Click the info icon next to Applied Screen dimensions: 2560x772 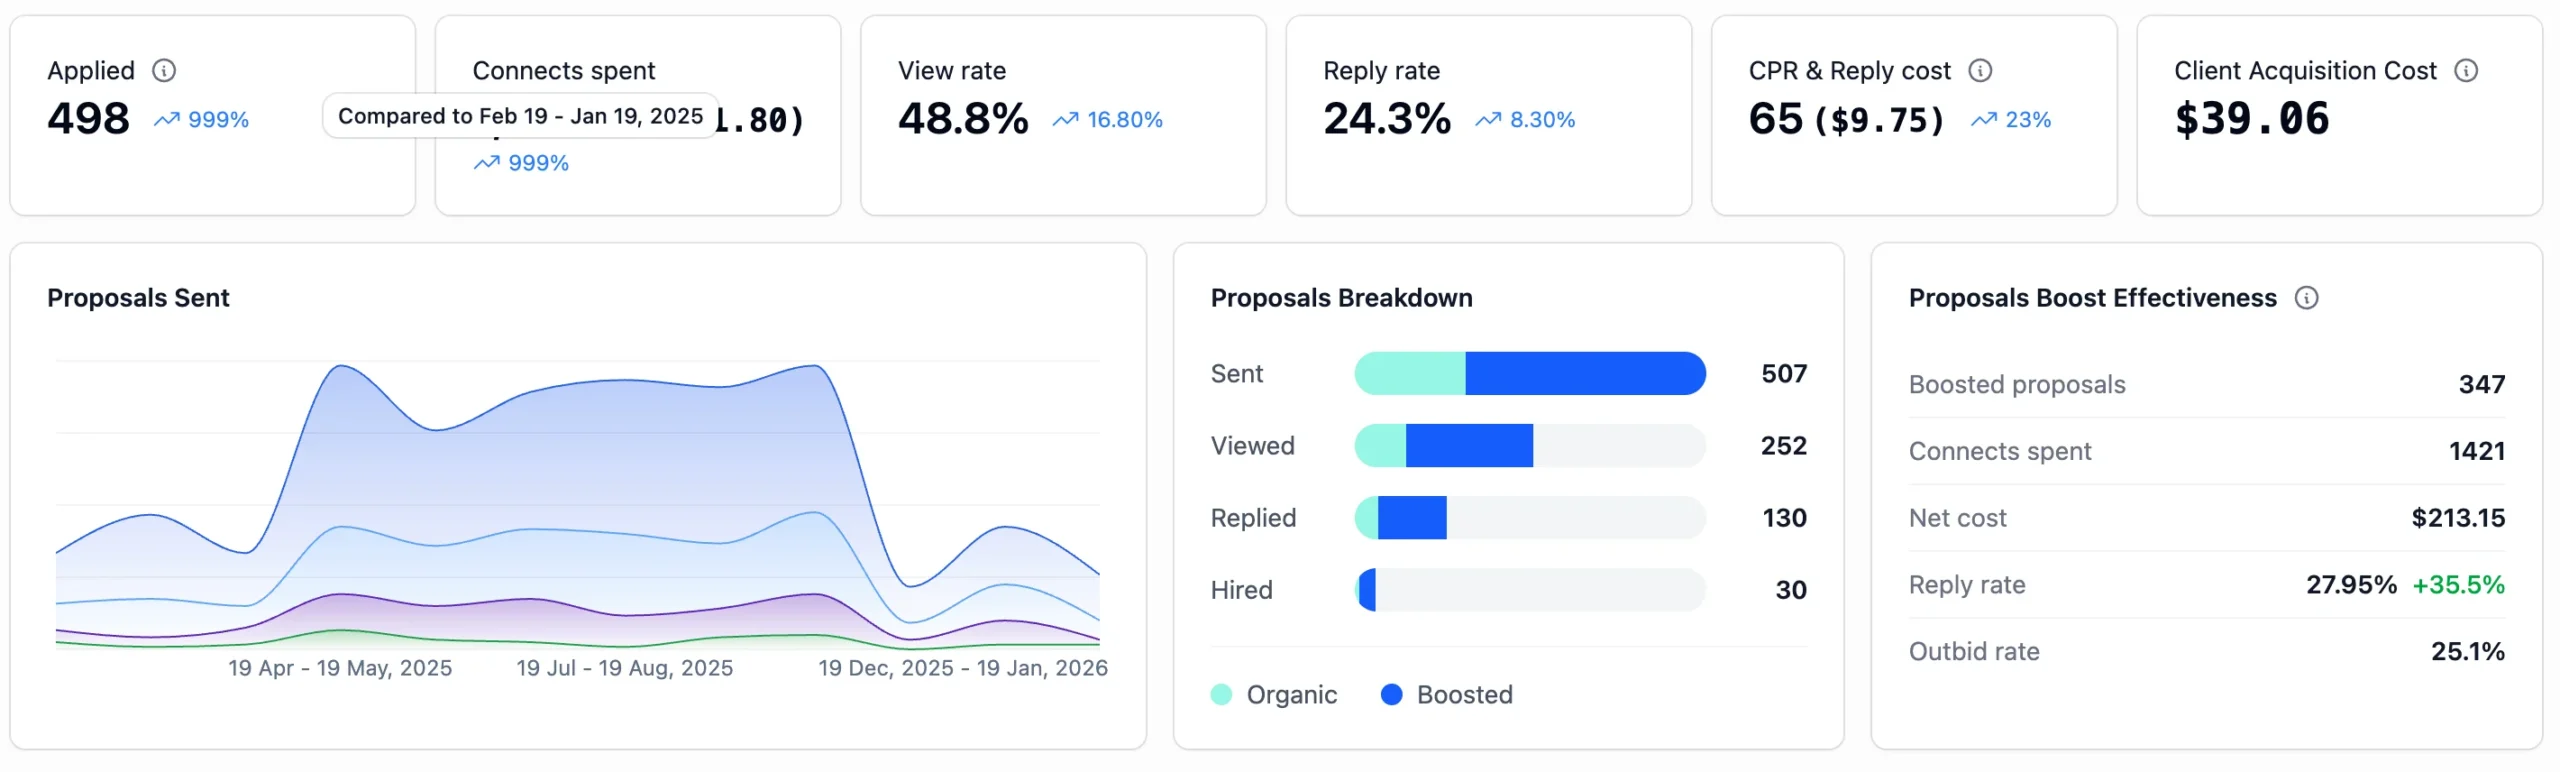(164, 70)
